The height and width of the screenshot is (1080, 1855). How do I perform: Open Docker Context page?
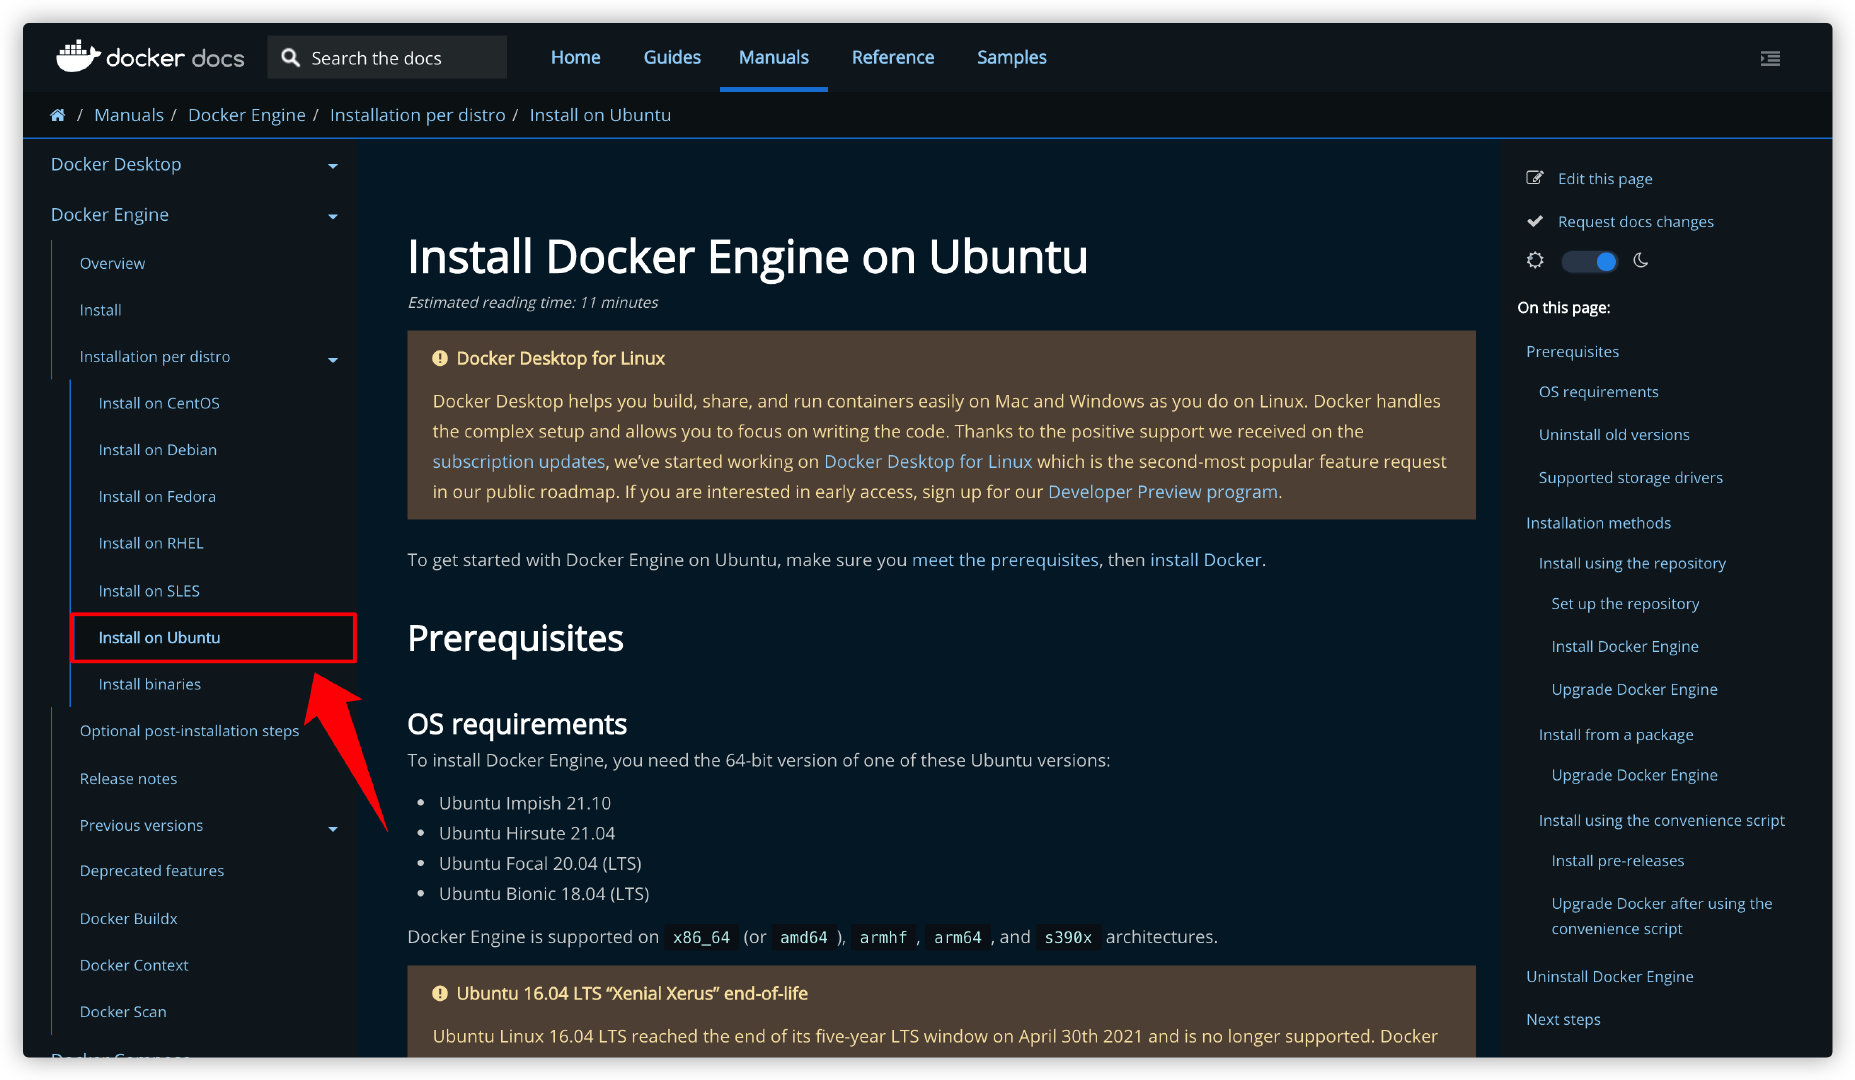click(x=134, y=965)
